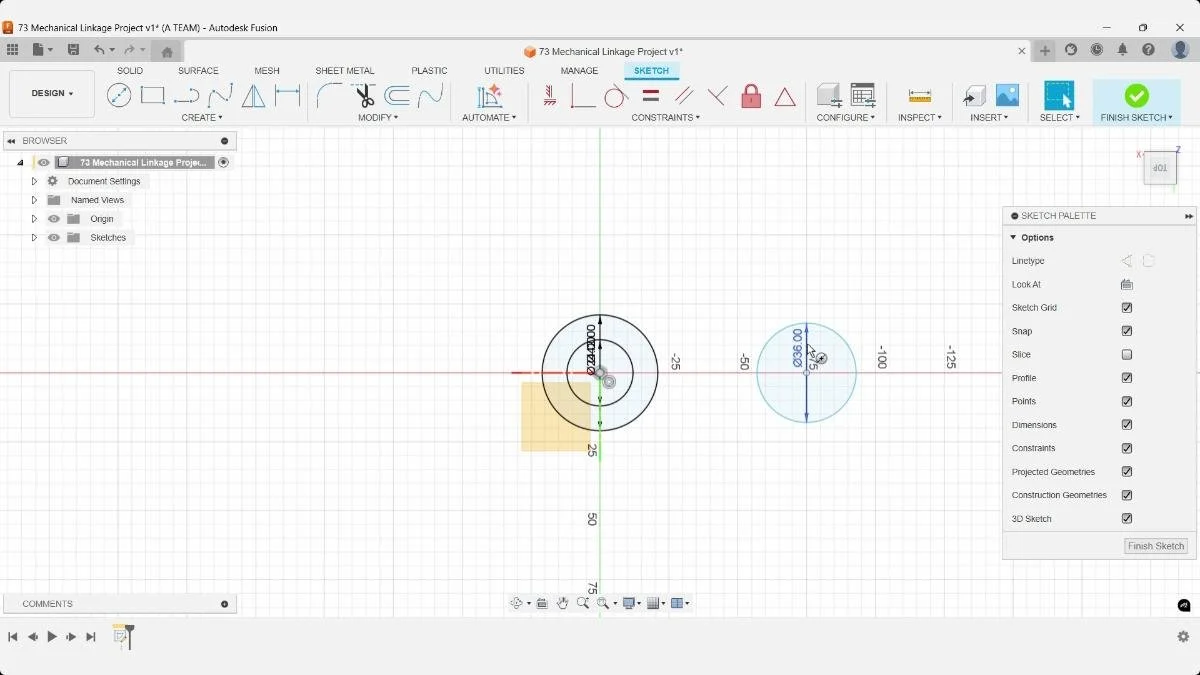The height and width of the screenshot is (675, 1200).
Task: Activate the Mirror tool
Action: tap(254, 95)
